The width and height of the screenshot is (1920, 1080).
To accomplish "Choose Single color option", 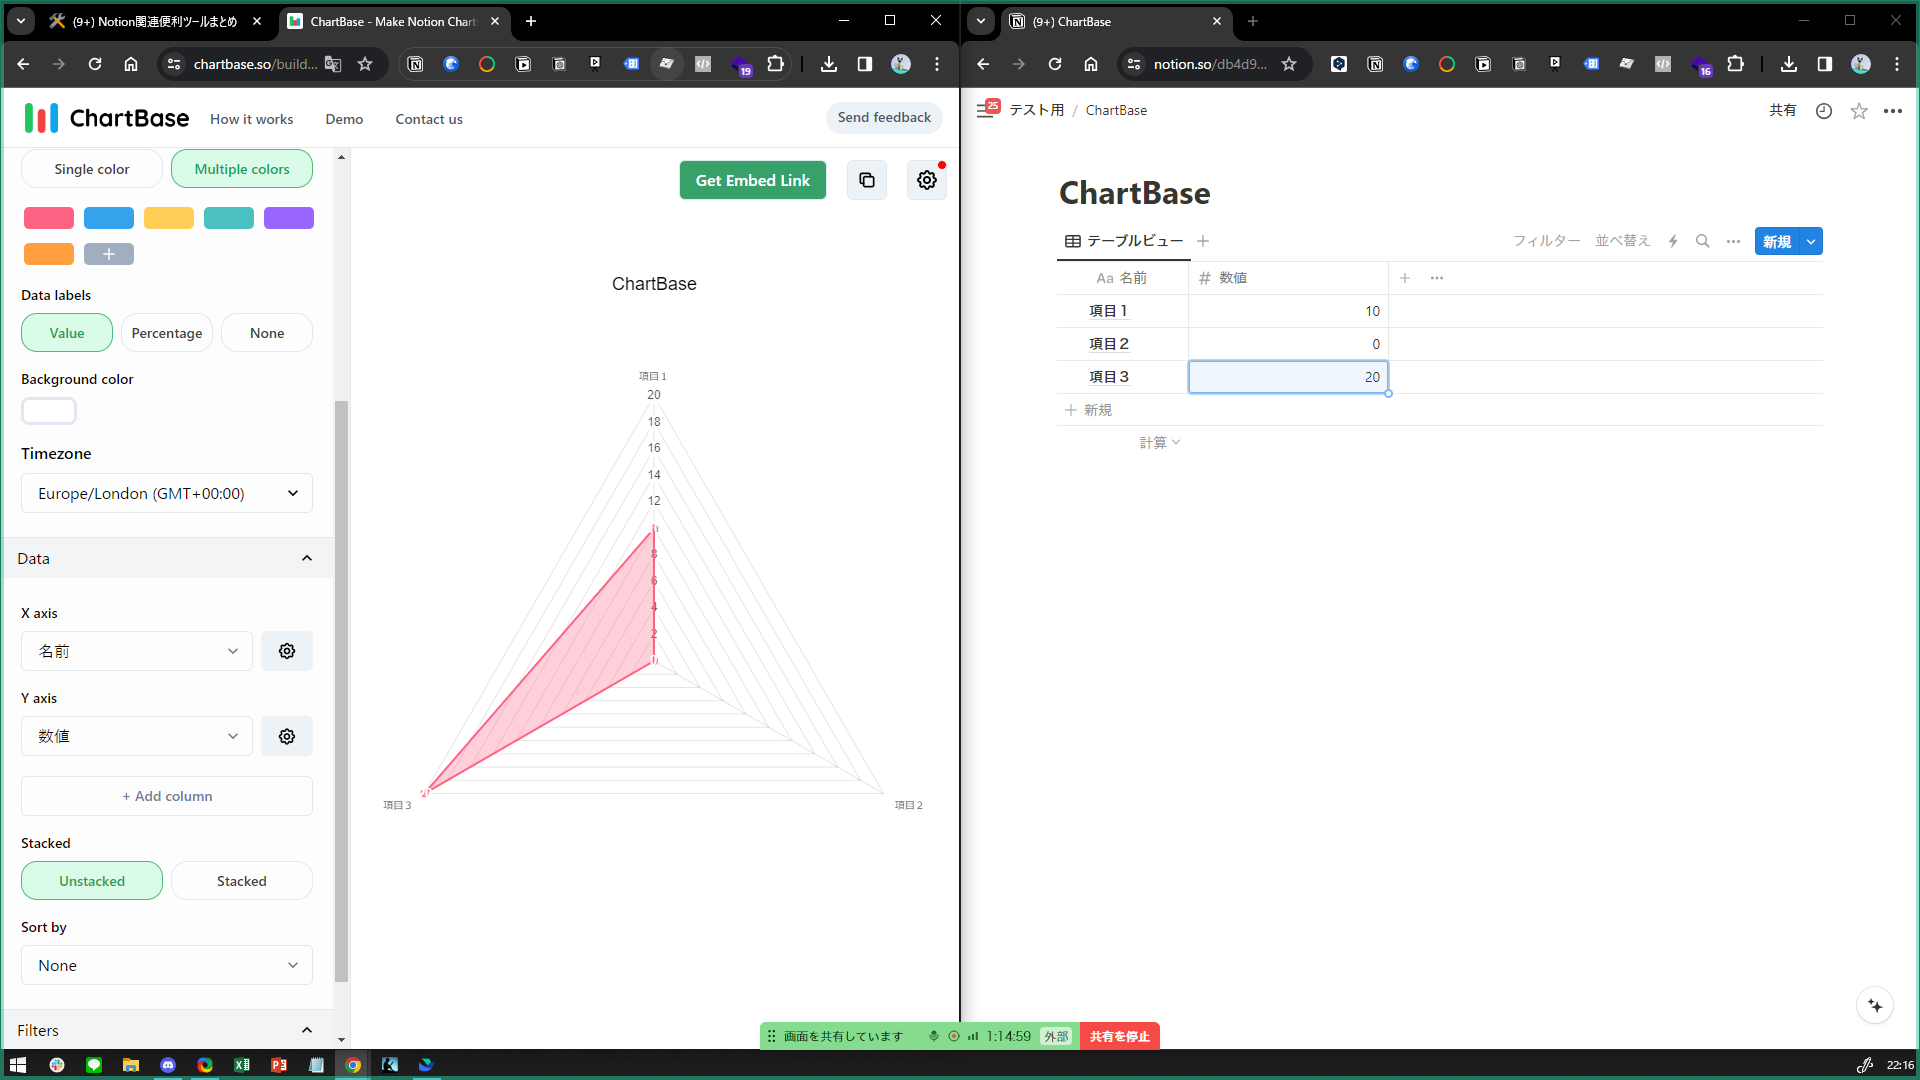I will pos(92,169).
